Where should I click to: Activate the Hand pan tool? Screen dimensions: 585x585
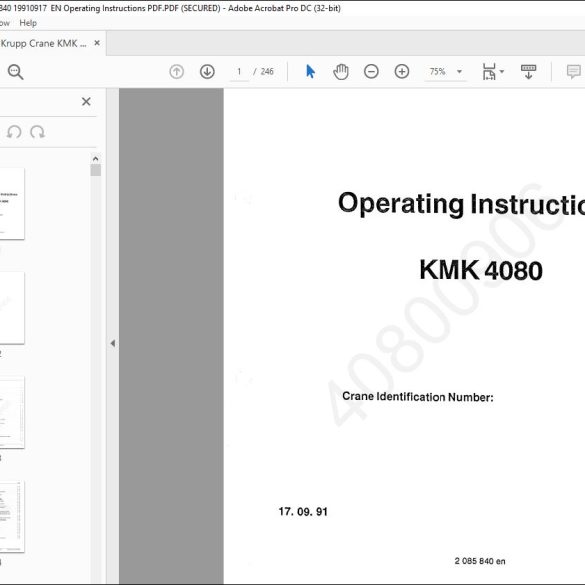[341, 72]
